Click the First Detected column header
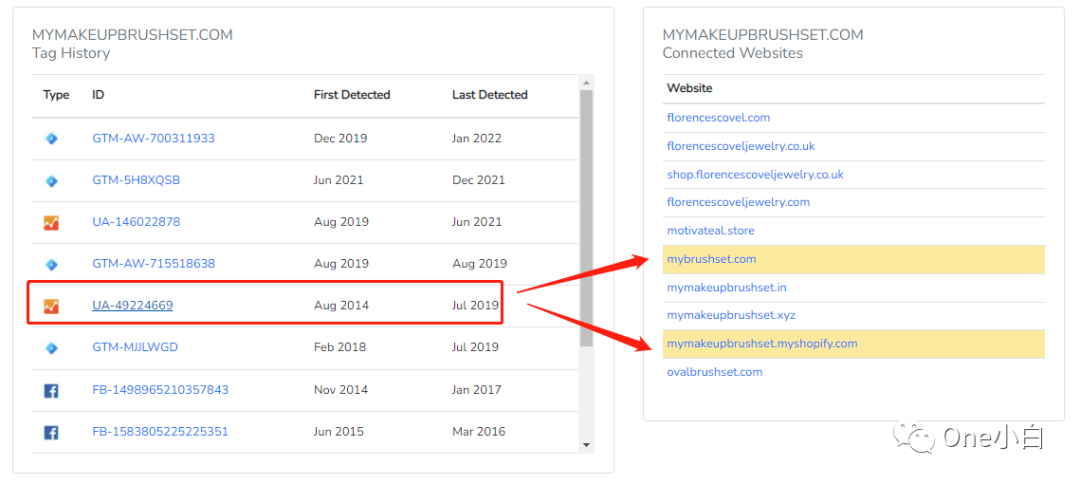Screen dimensions: 1080x484 pos(352,95)
